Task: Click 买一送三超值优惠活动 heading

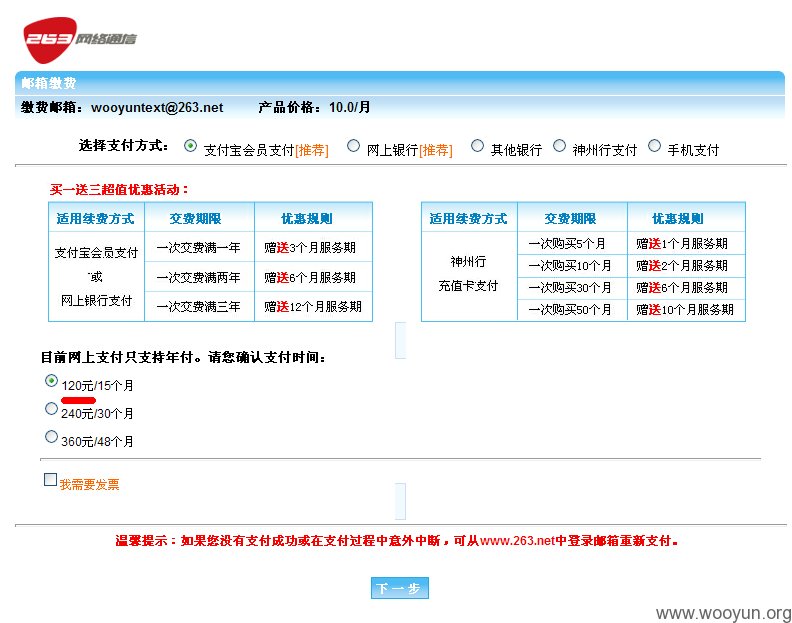Action: click(119, 190)
